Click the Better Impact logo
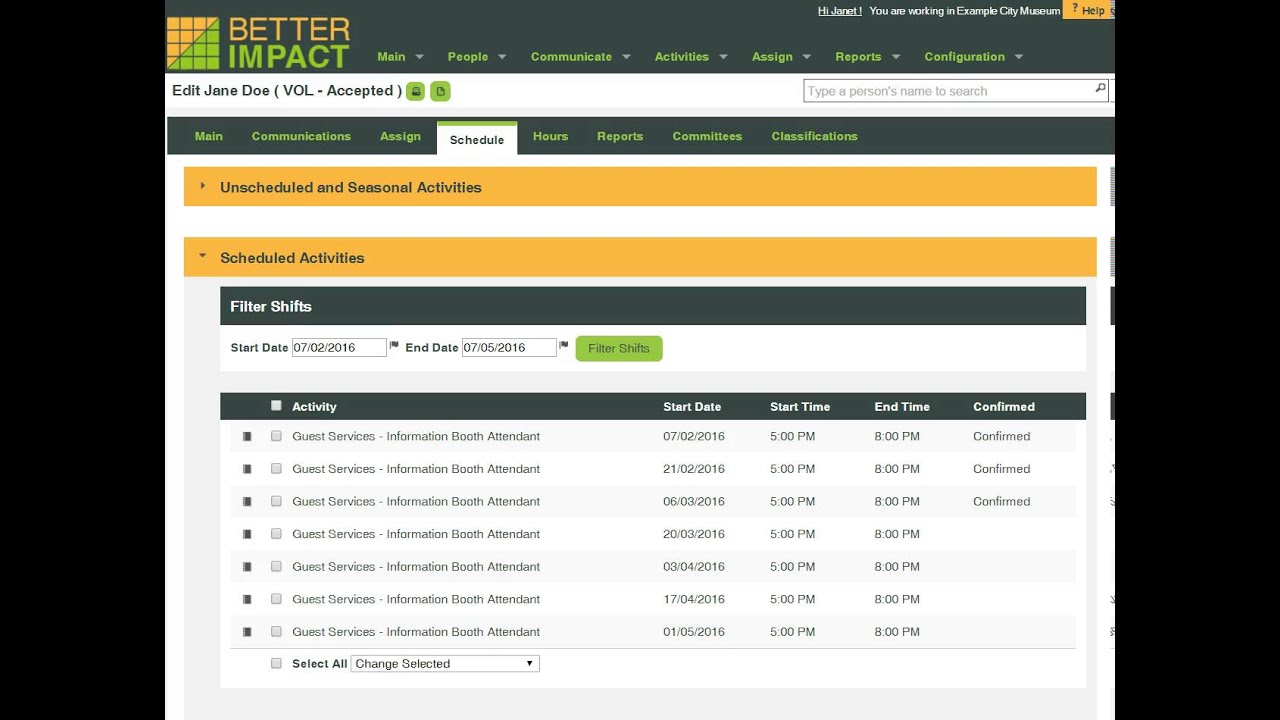The image size is (1280, 720). (x=258, y=42)
